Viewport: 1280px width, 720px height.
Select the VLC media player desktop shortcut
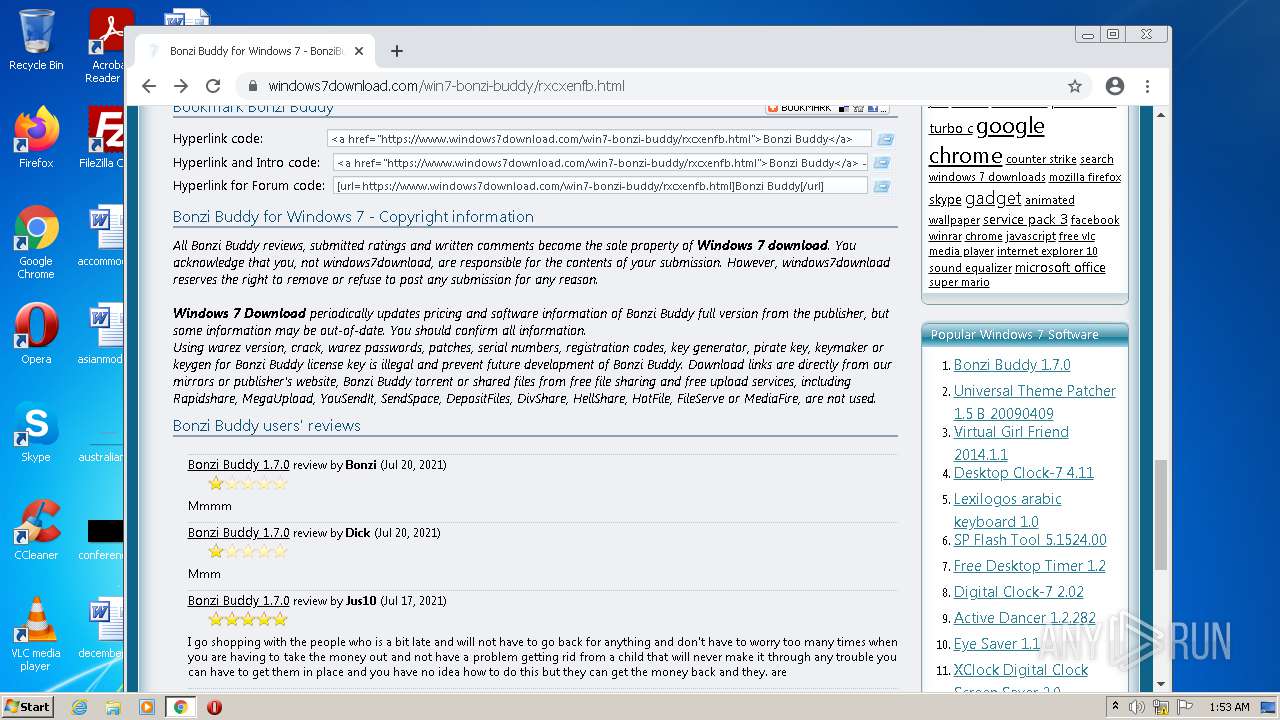tap(36, 634)
